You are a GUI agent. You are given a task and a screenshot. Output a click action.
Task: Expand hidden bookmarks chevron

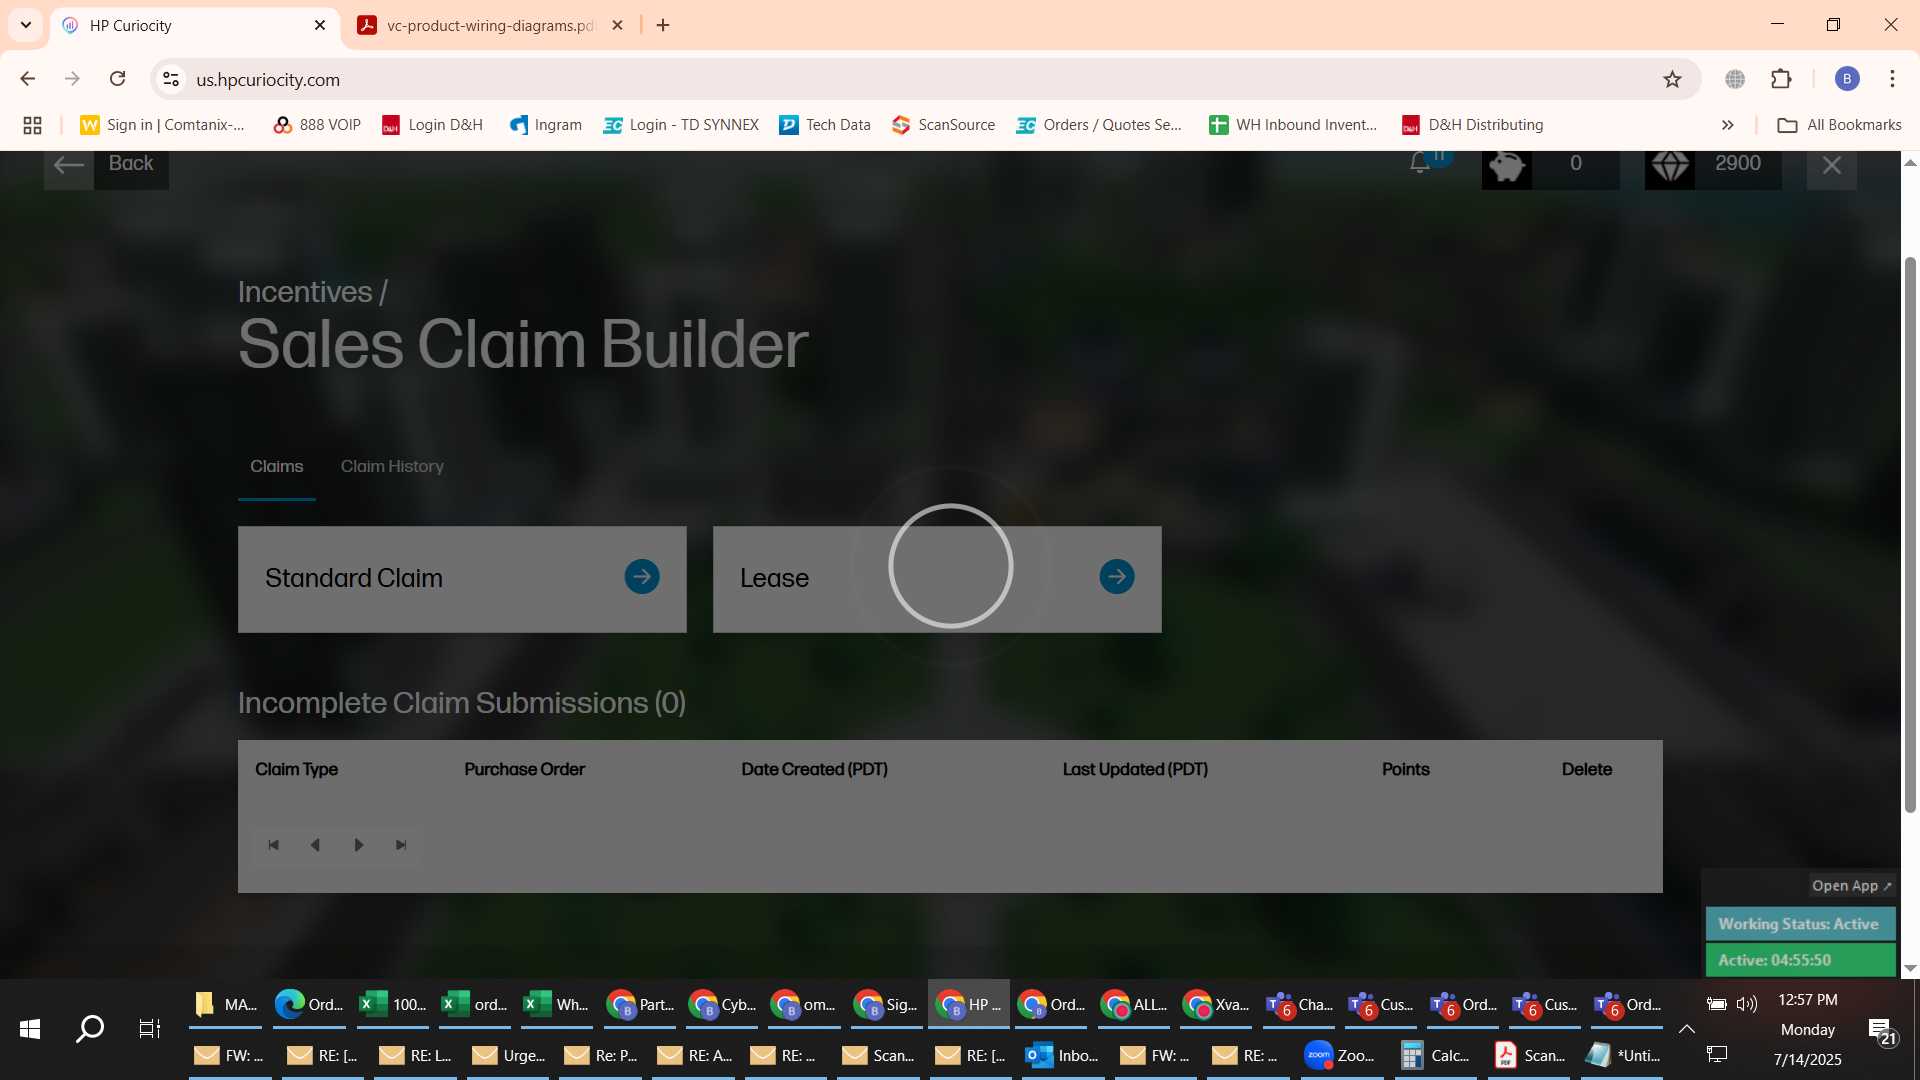[1727, 125]
